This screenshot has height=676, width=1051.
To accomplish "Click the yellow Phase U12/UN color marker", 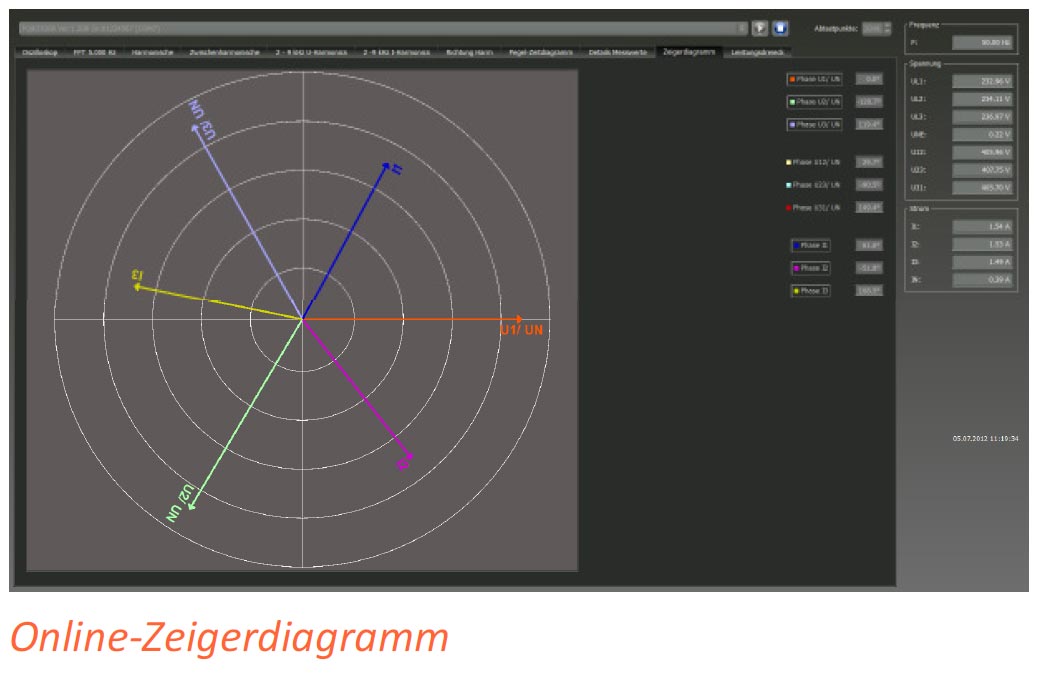I will point(790,161).
